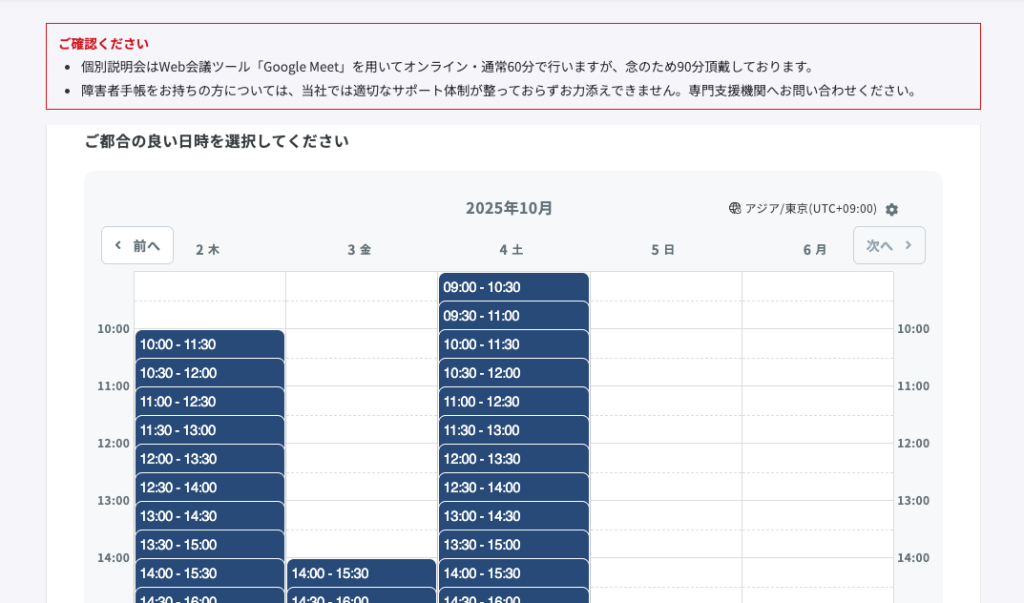
Task: Choose Thursday 13:00 - 14:30 slot
Action: 210,516
